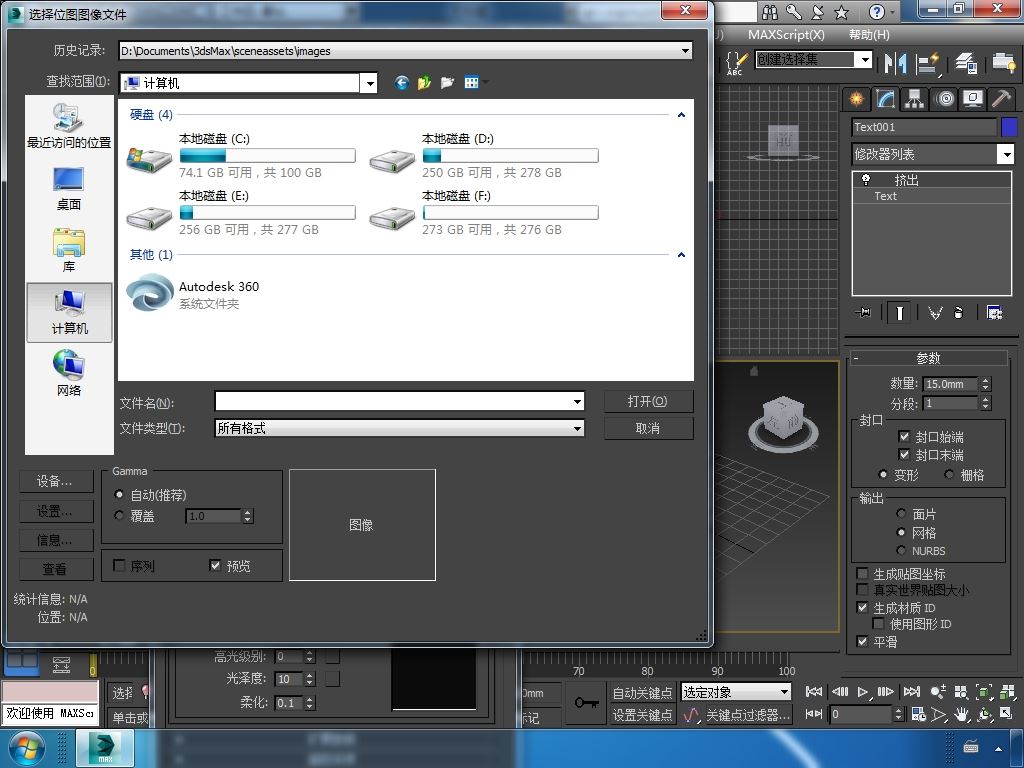Click the star favorites icon in title bar
This screenshot has width=1024, height=768.
[842, 12]
